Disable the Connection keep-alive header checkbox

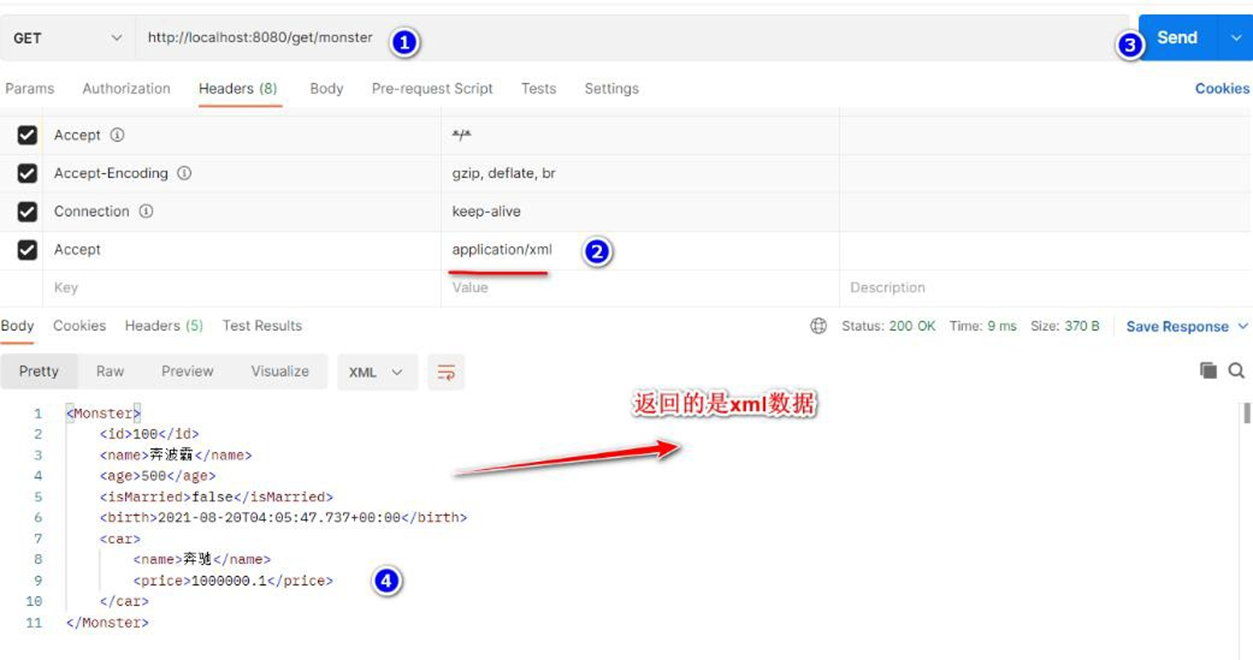click(27, 211)
